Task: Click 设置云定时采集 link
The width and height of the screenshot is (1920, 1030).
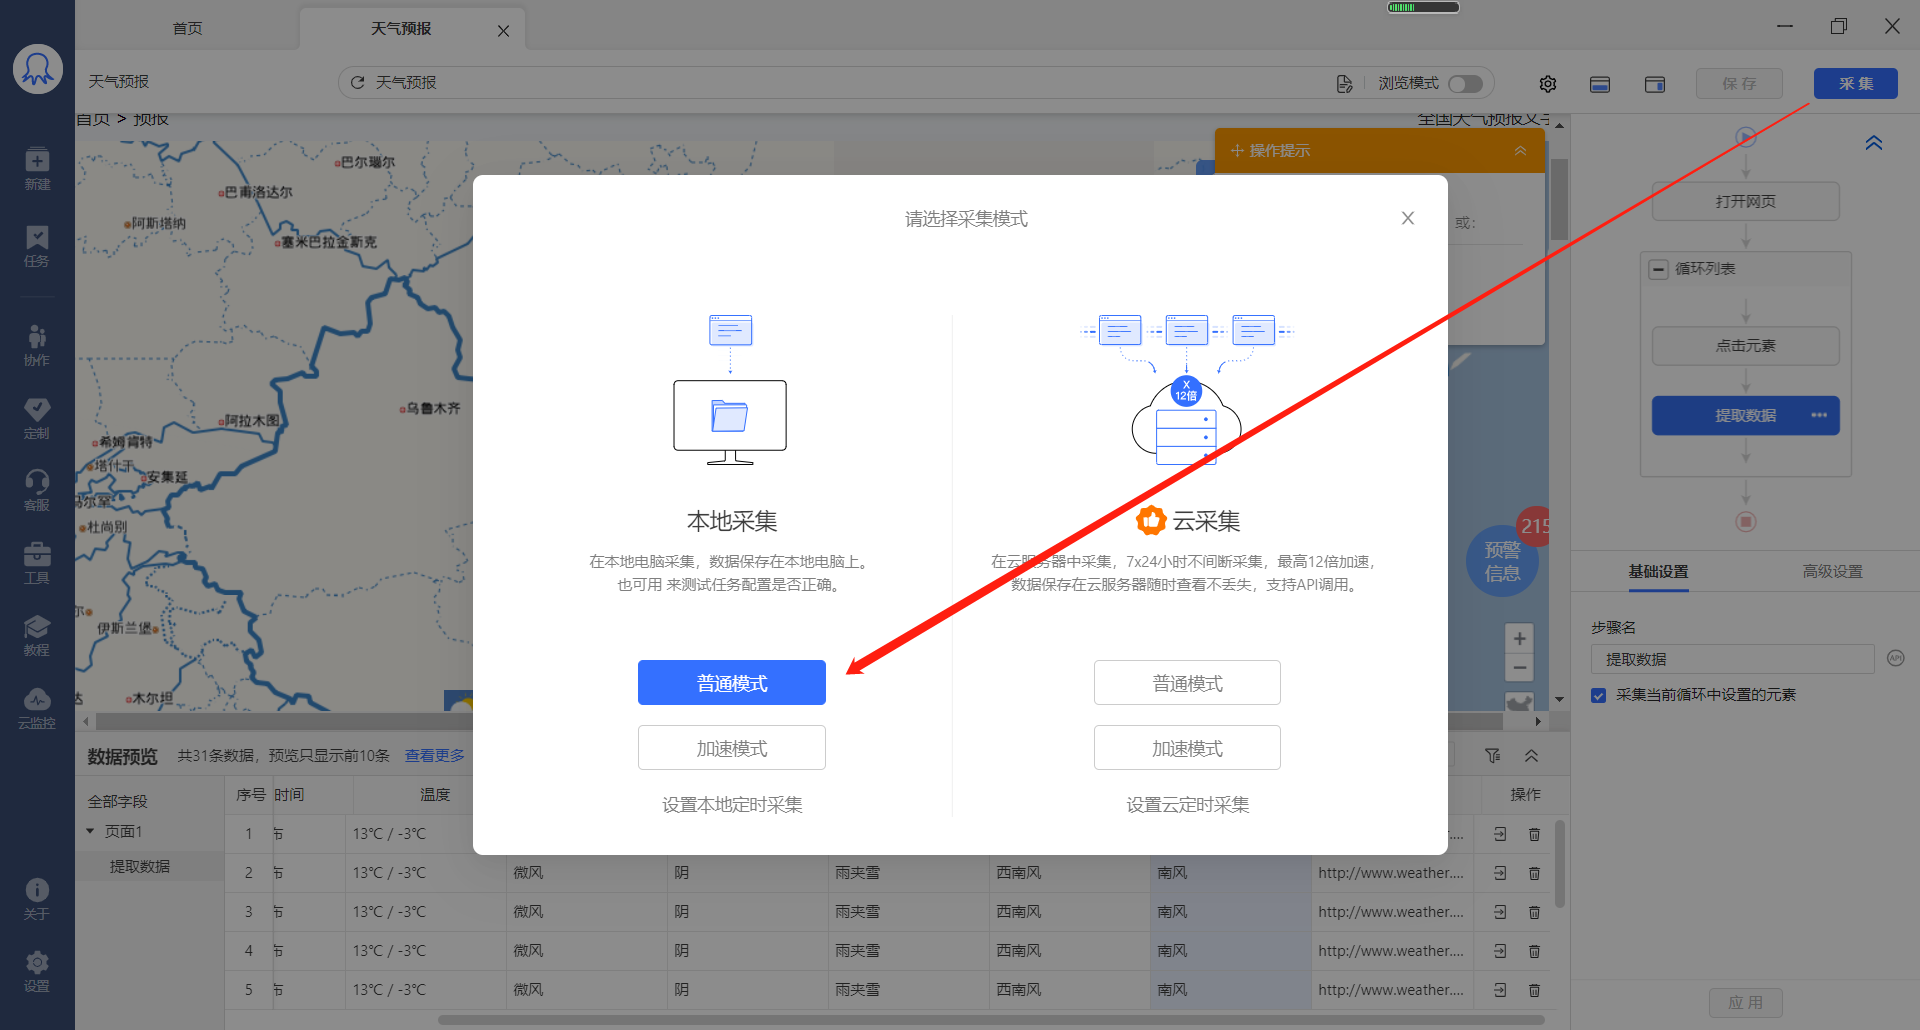Action: click(1187, 805)
